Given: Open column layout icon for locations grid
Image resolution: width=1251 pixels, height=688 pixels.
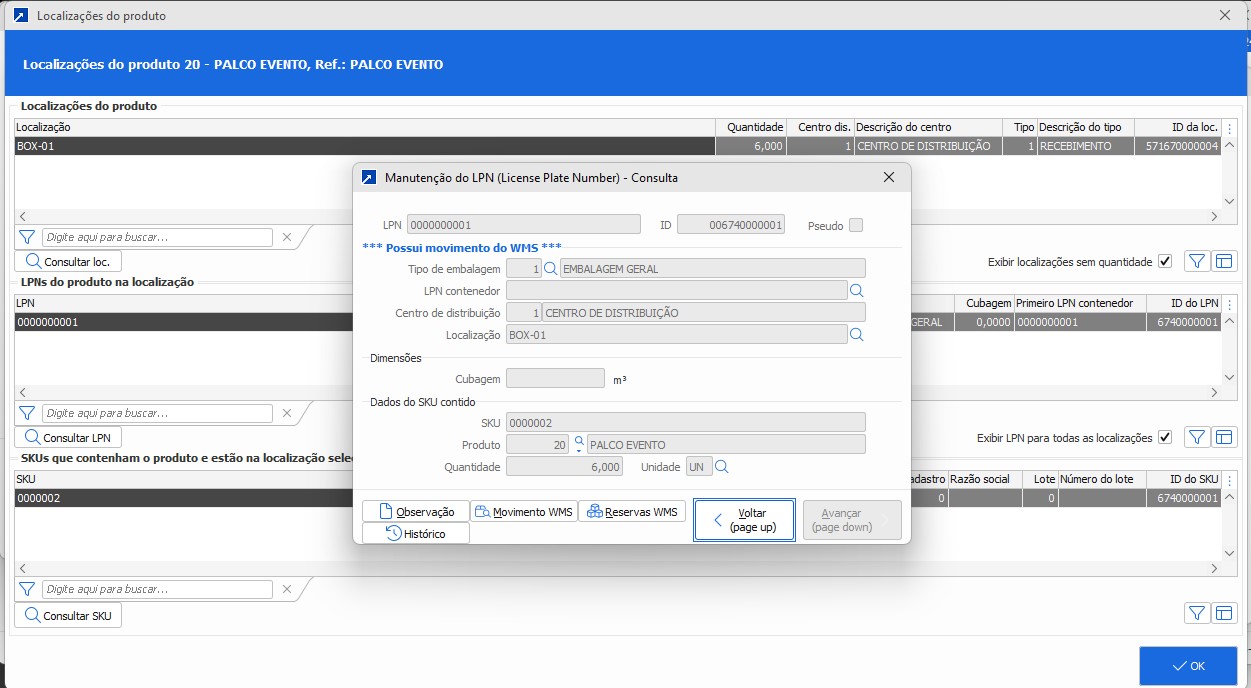Looking at the screenshot, I should 1223,261.
